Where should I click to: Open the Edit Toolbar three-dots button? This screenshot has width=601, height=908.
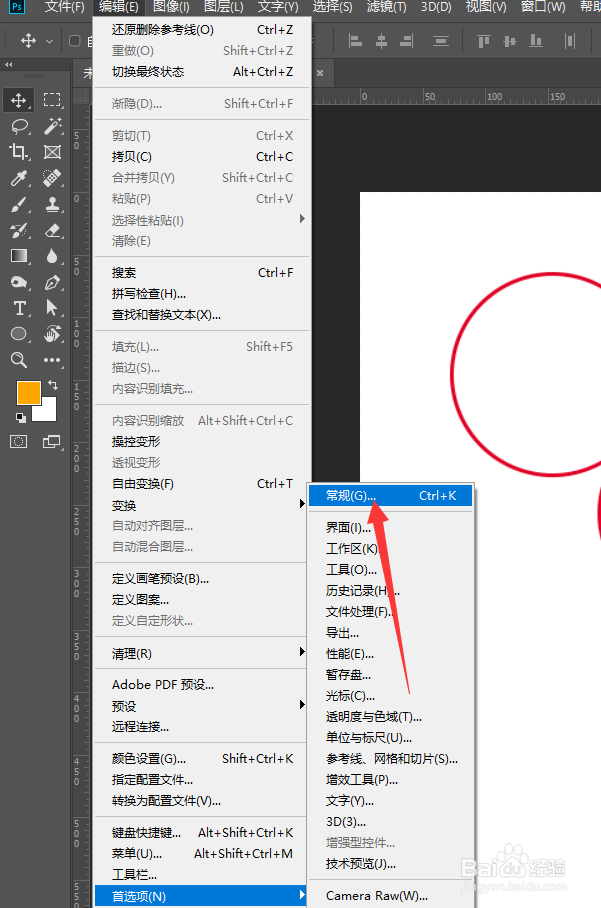52,360
